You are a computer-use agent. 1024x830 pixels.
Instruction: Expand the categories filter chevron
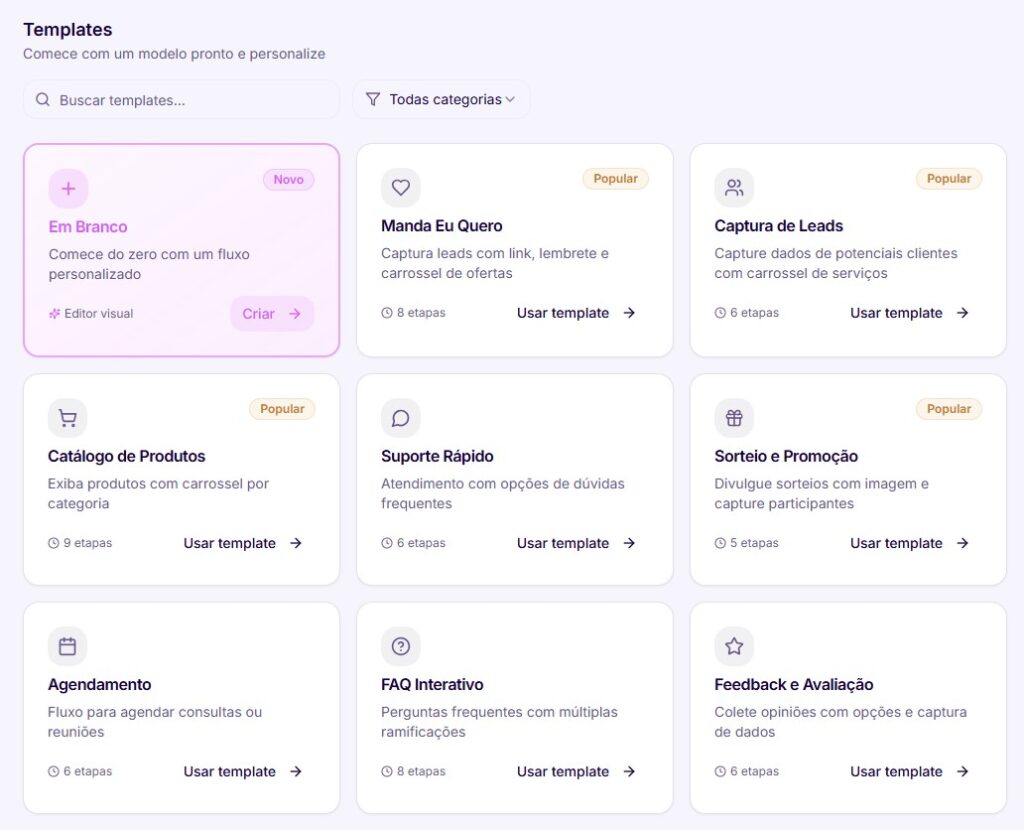511,100
